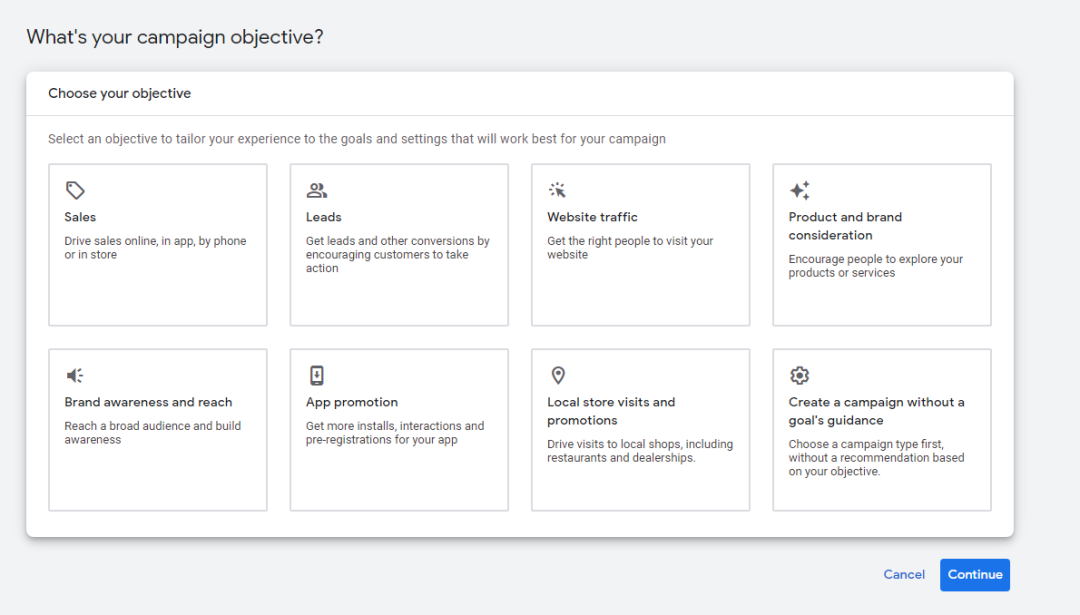
Task: Select the Sales objective title
Action: (81, 217)
